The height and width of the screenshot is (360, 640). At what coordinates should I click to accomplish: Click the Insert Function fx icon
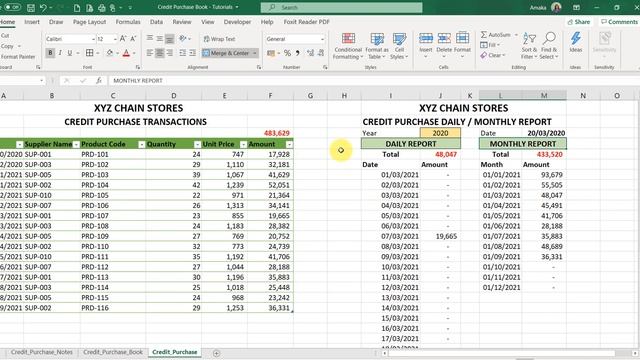(99, 81)
